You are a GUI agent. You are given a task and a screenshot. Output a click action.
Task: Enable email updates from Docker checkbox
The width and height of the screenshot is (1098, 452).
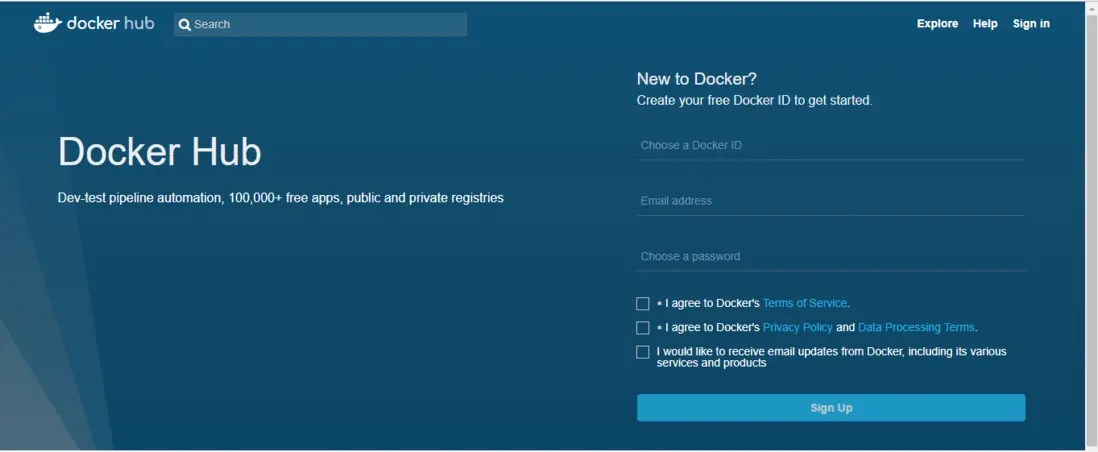coord(643,352)
